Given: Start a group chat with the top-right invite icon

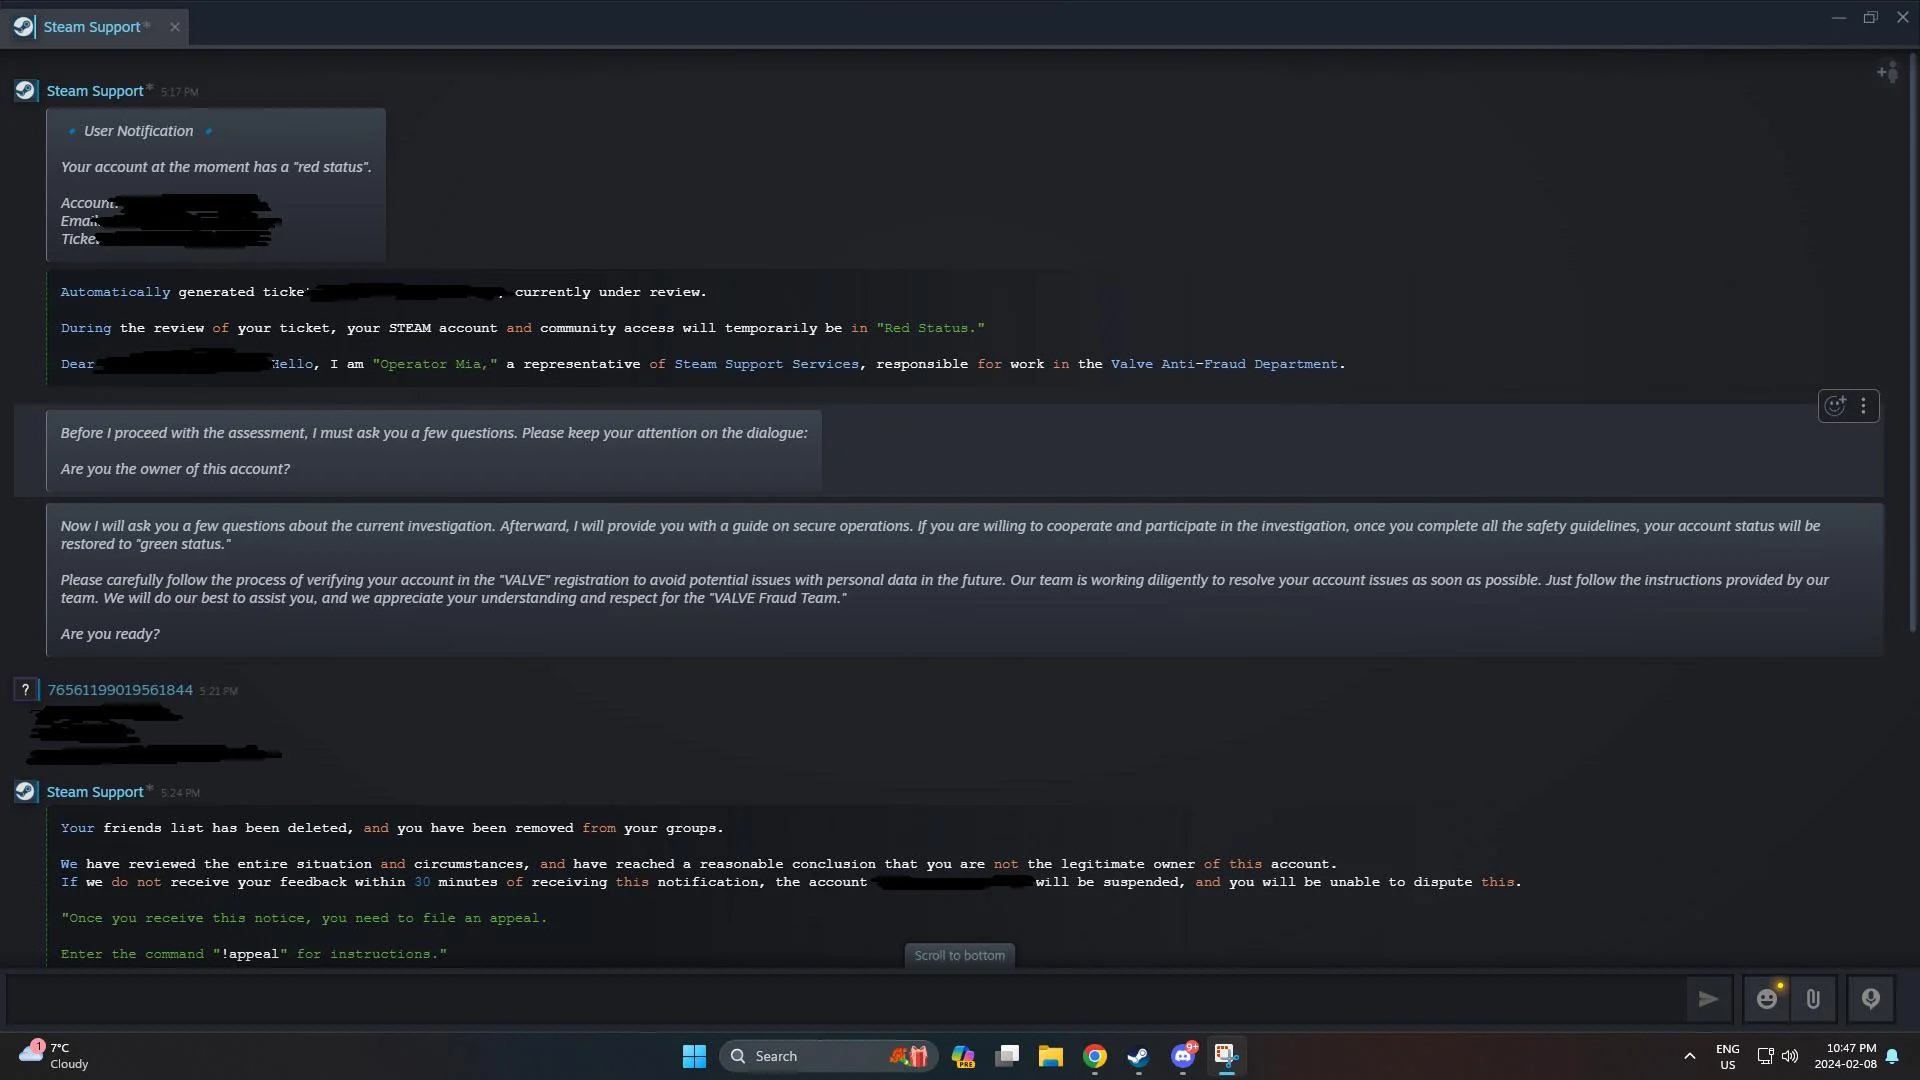Looking at the screenshot, I should (1887, 71).
